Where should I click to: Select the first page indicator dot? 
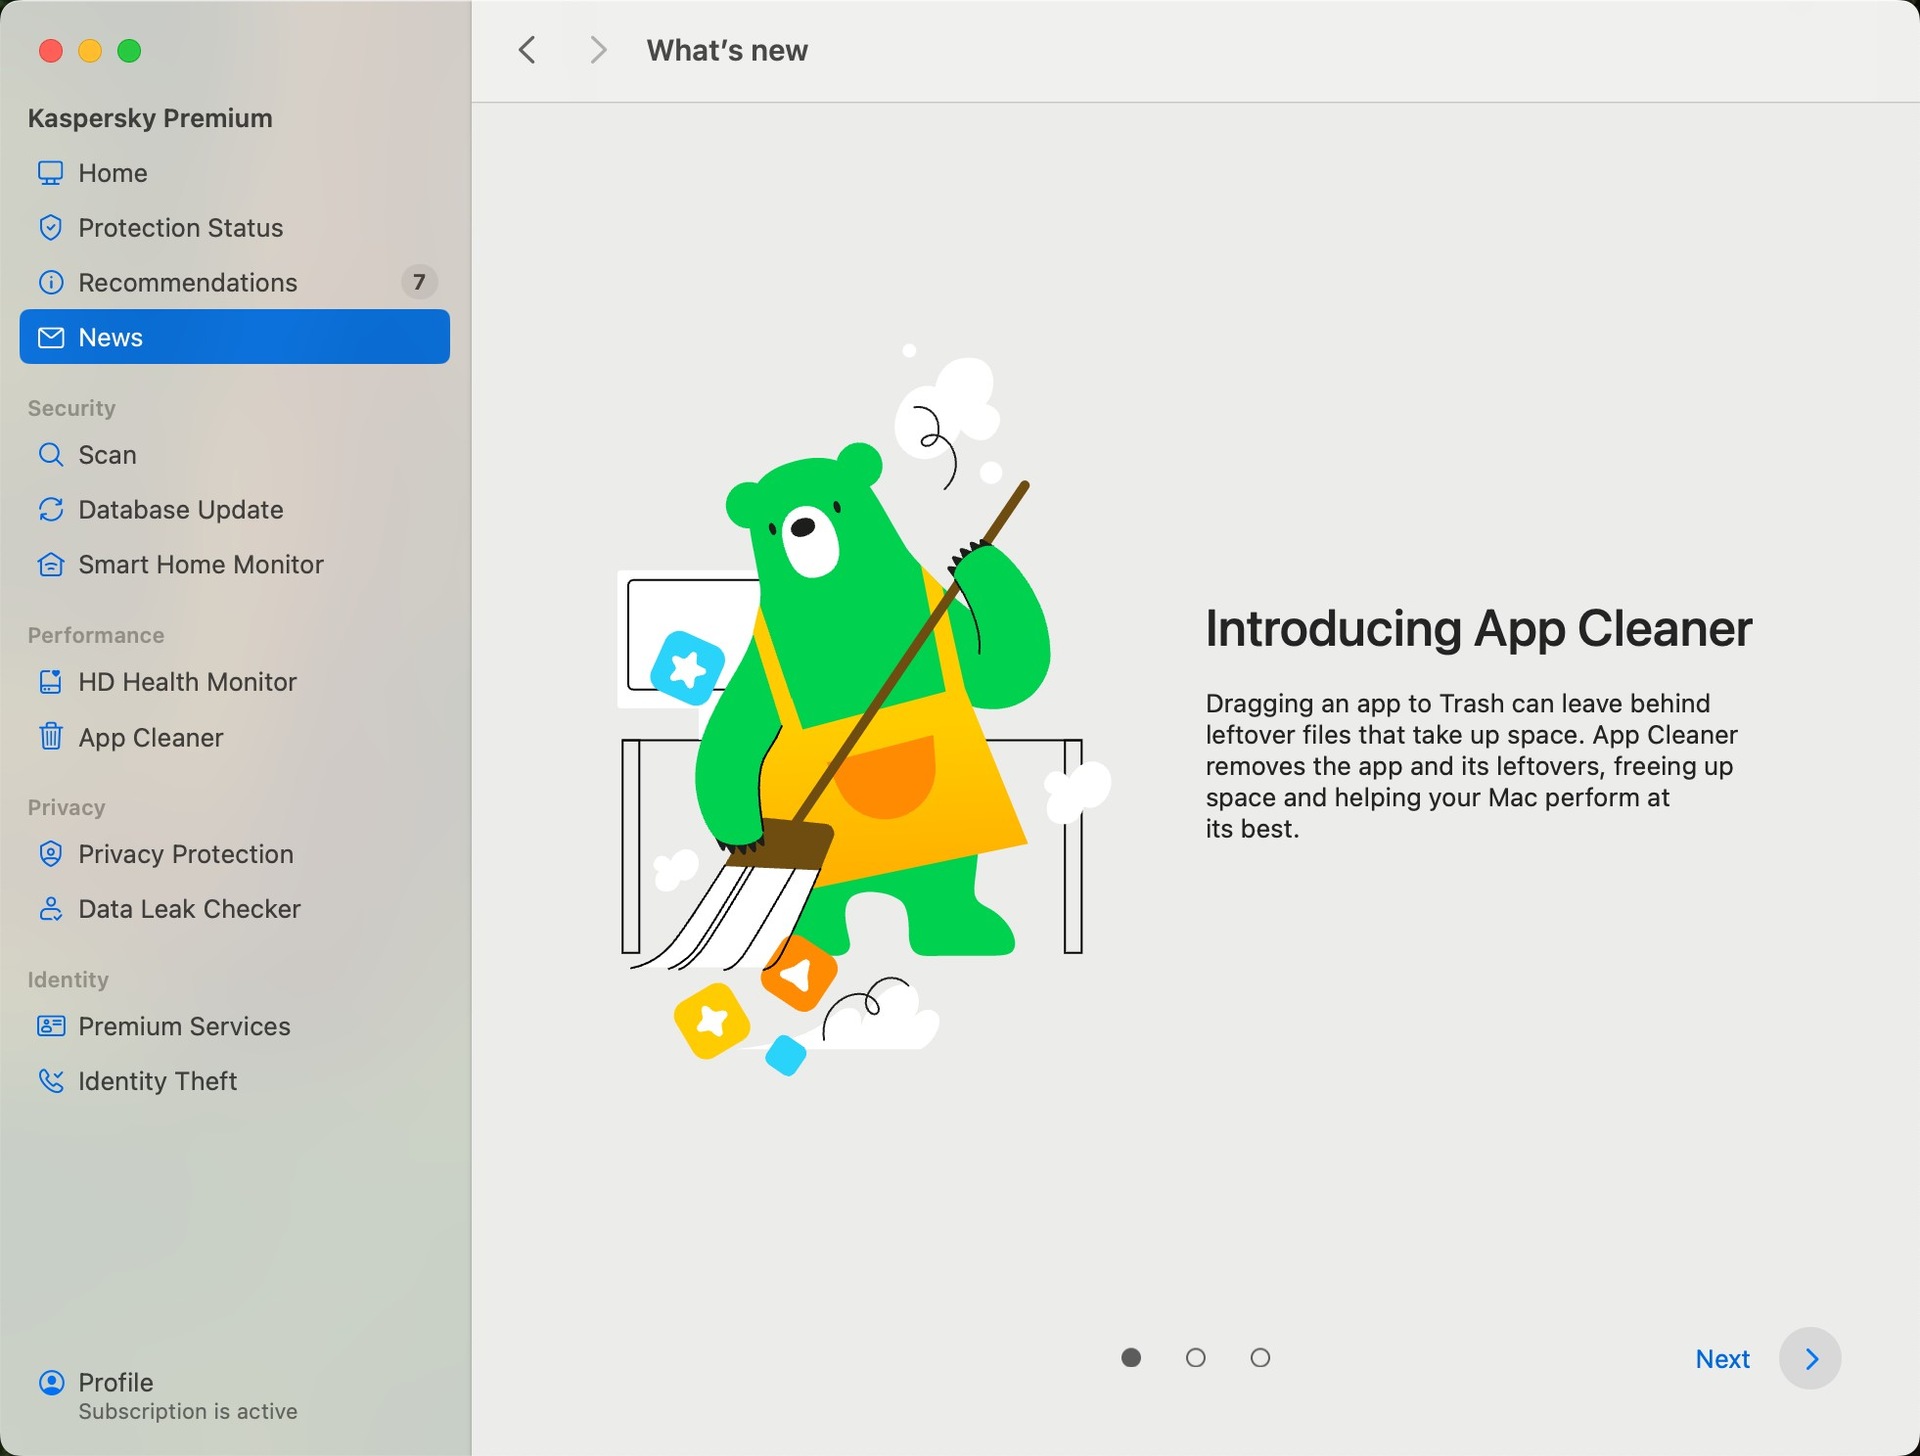(1131, 1358)
